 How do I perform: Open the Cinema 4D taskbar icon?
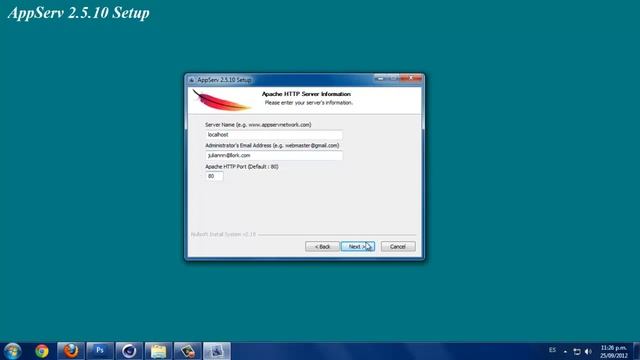coord(129,351)
